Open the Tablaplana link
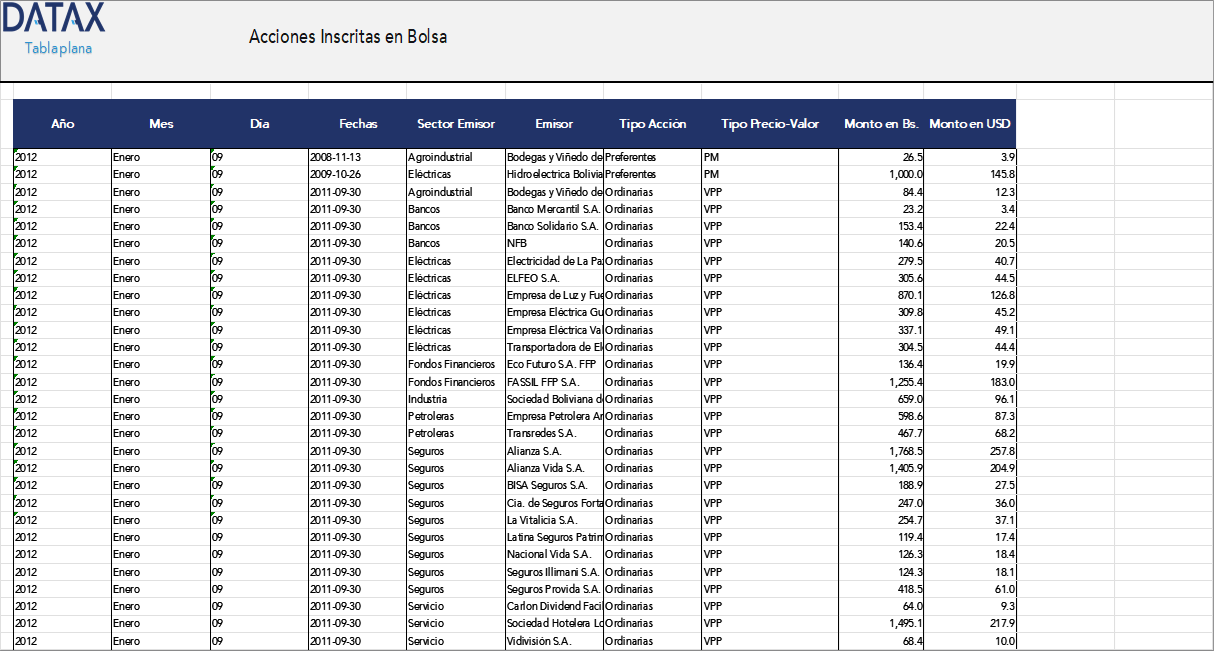 tap(58, 48)
